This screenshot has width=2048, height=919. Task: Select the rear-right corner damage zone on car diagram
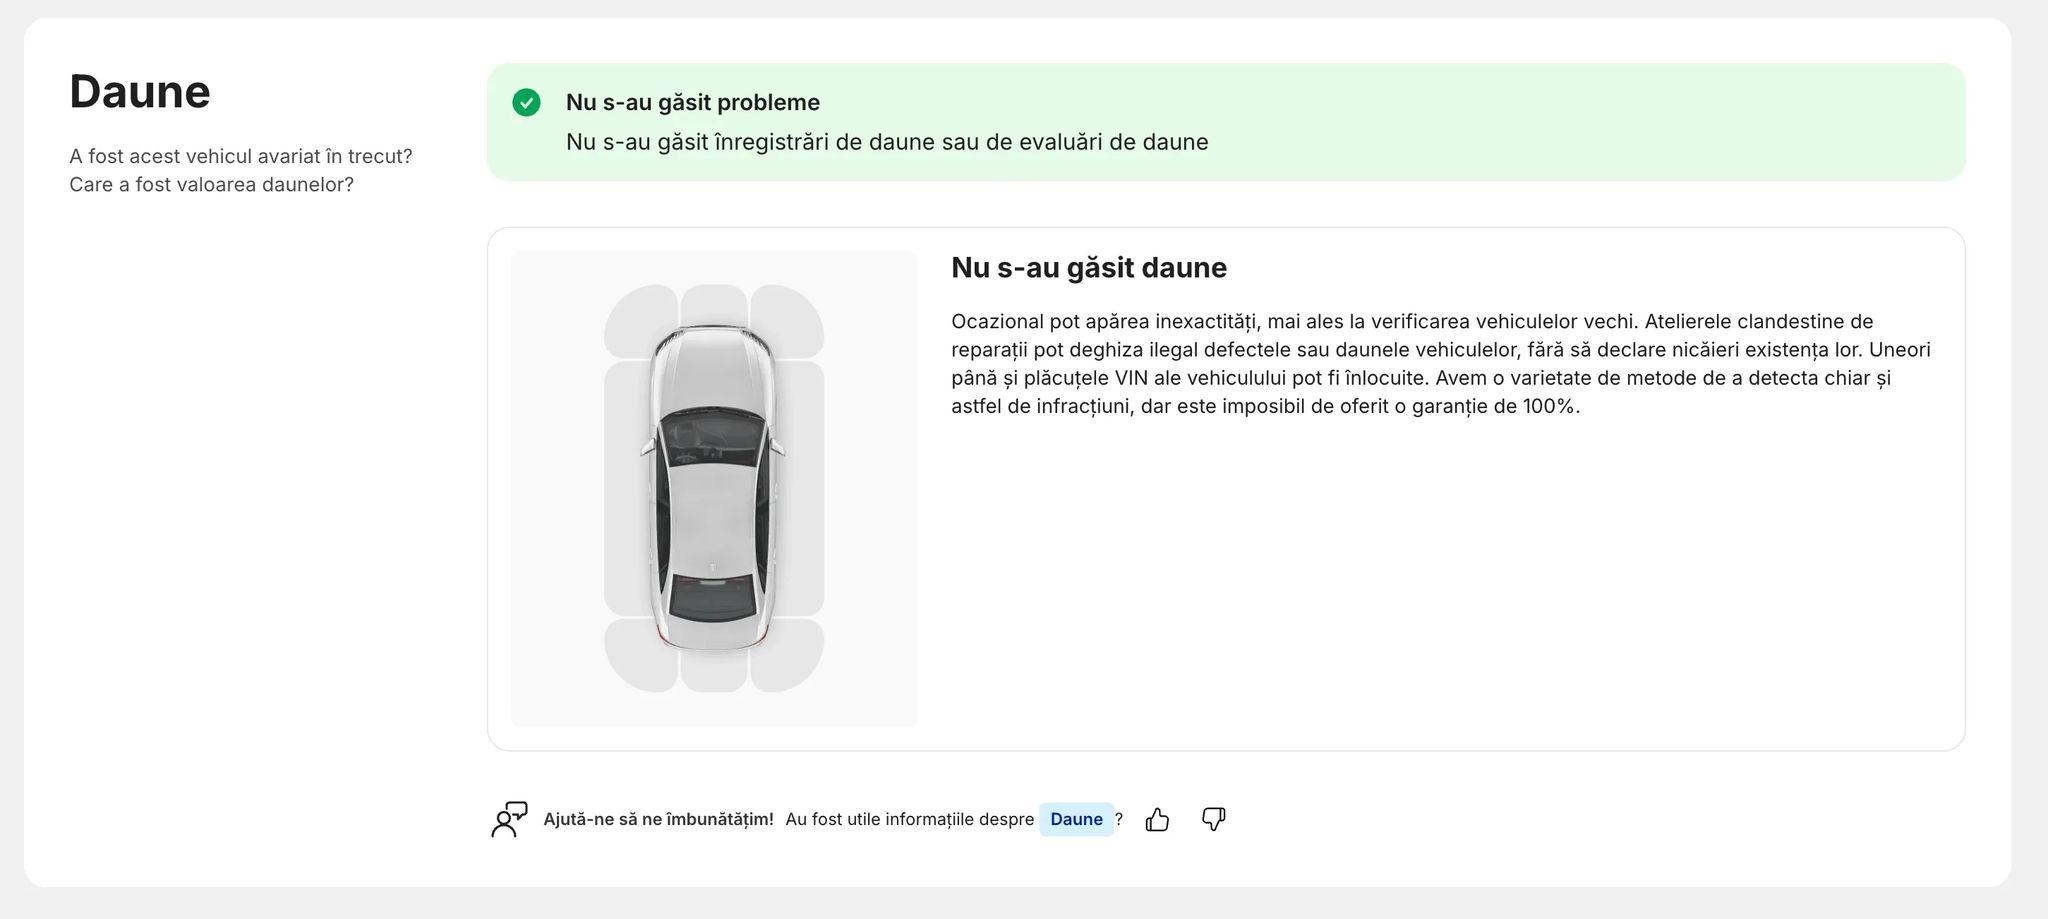(x=790, y=656)
